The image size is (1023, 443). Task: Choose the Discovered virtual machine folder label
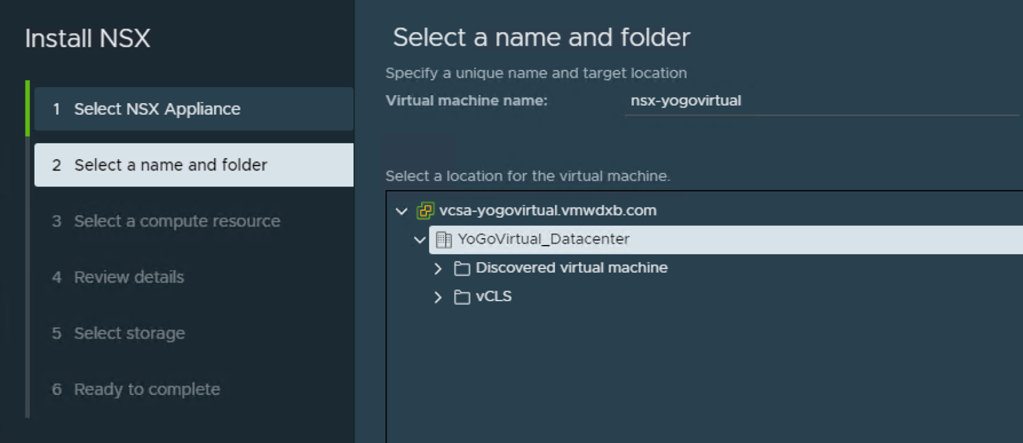(x=571, y=268)
